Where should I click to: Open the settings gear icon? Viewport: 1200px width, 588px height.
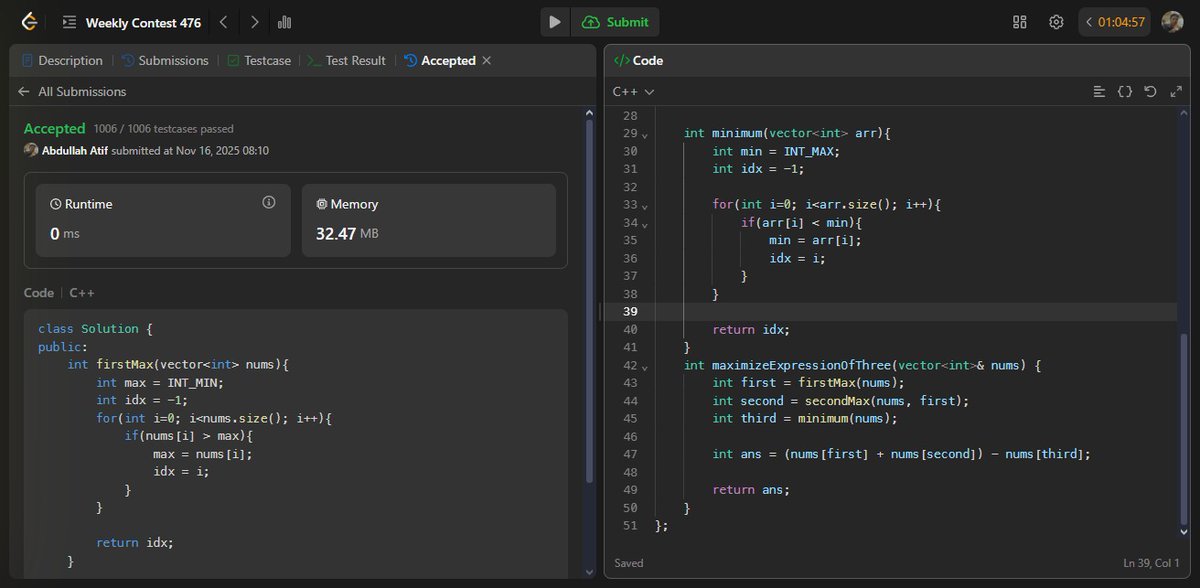coord(1056,21)
